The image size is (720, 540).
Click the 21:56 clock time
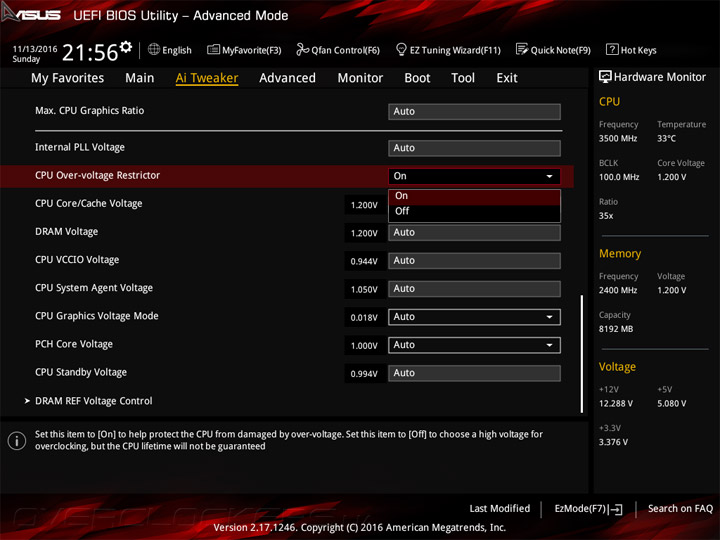pos(90,52)
